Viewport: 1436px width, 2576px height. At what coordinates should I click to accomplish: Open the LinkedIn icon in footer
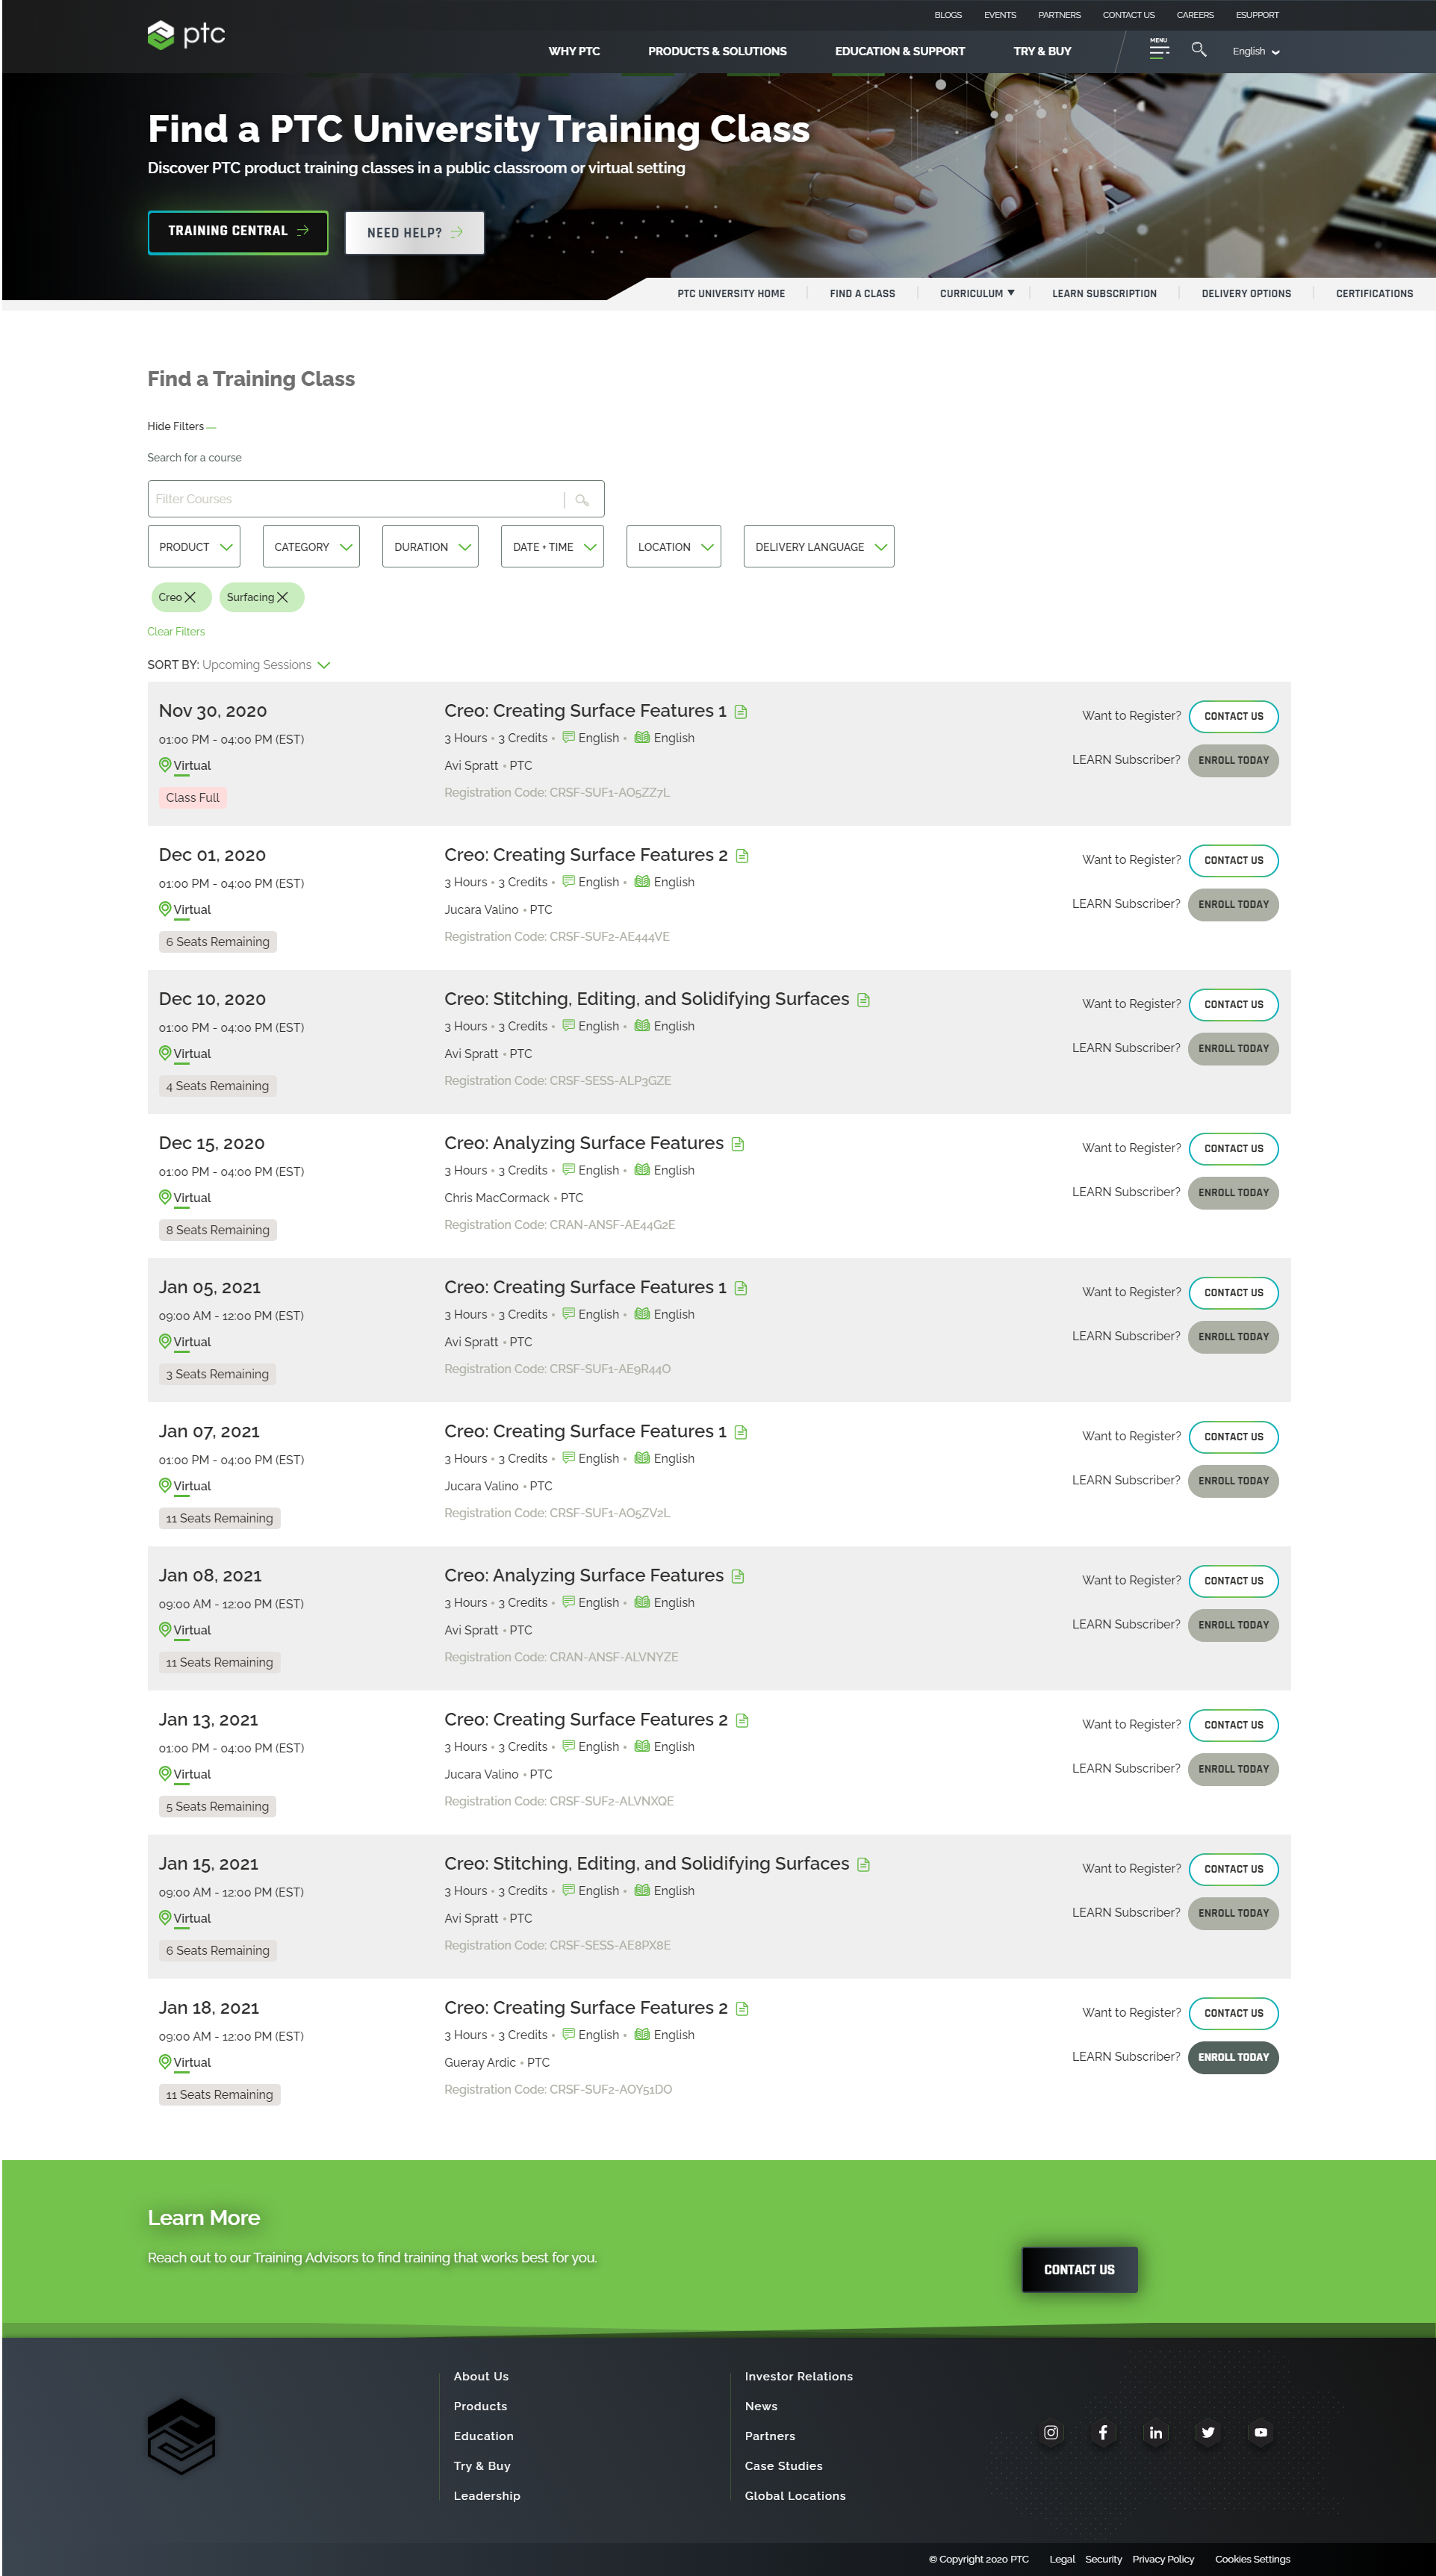pos(1155,2432)
